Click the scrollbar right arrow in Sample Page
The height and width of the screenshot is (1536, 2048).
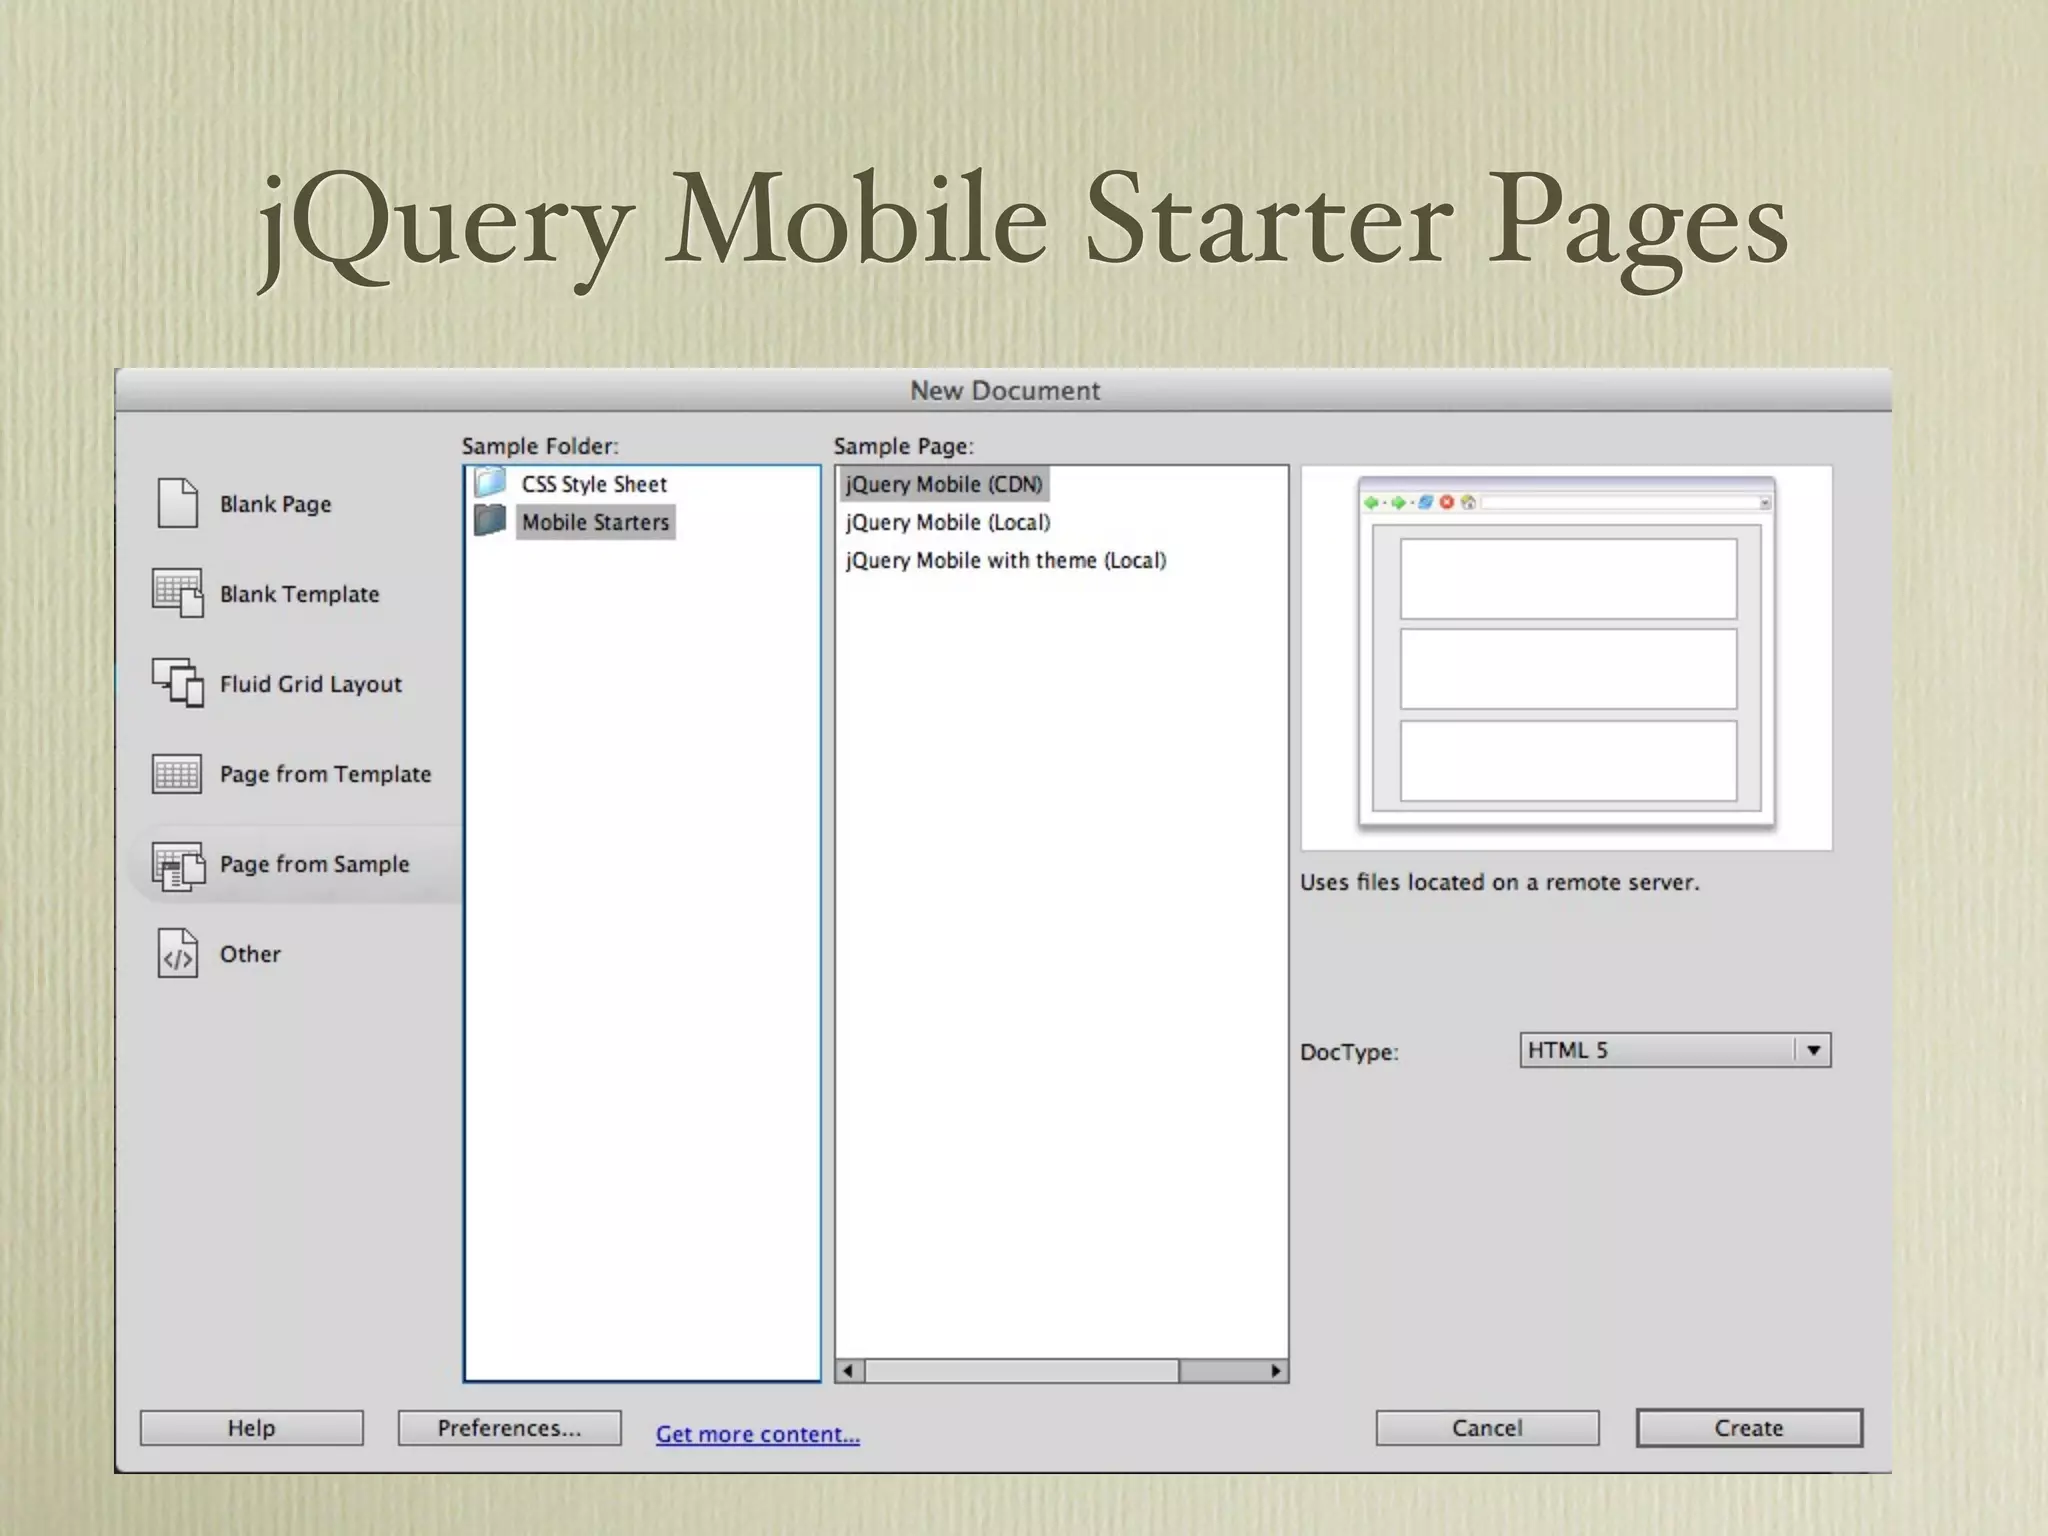click(1276, 1371)
